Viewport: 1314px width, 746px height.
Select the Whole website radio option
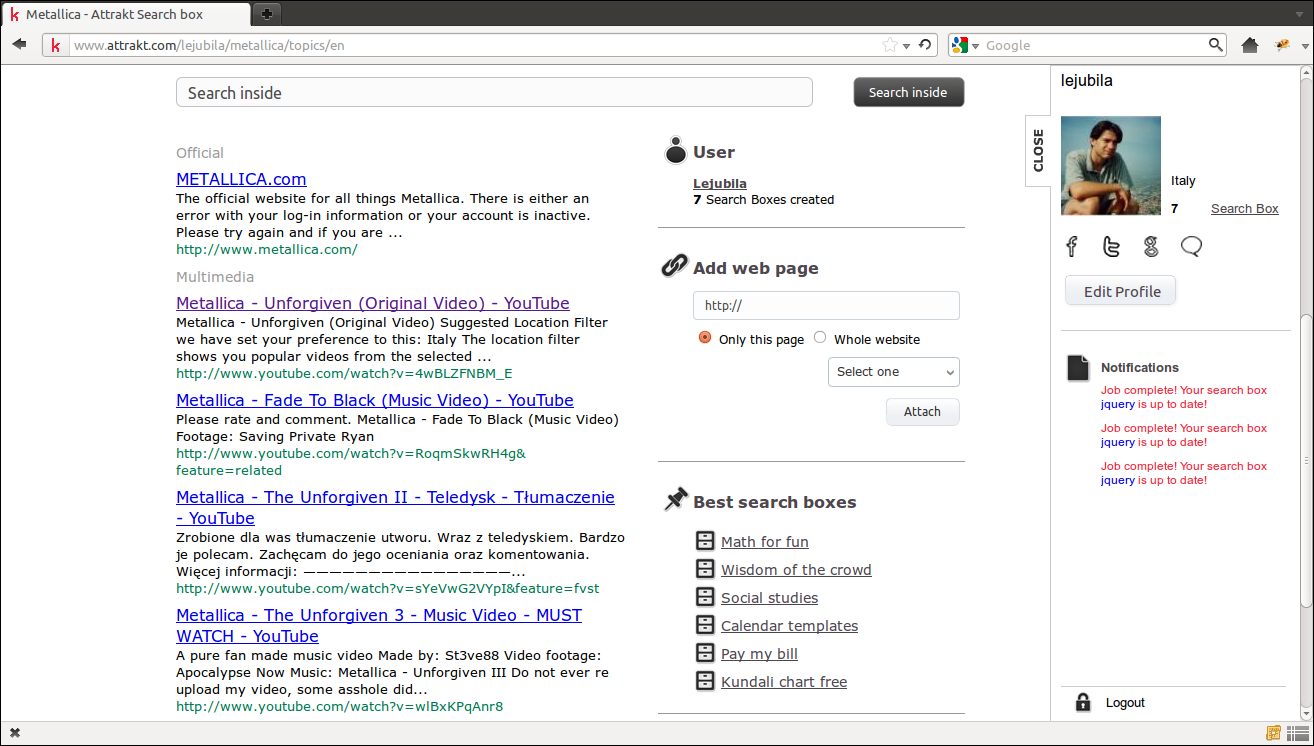tap(820, 338)
